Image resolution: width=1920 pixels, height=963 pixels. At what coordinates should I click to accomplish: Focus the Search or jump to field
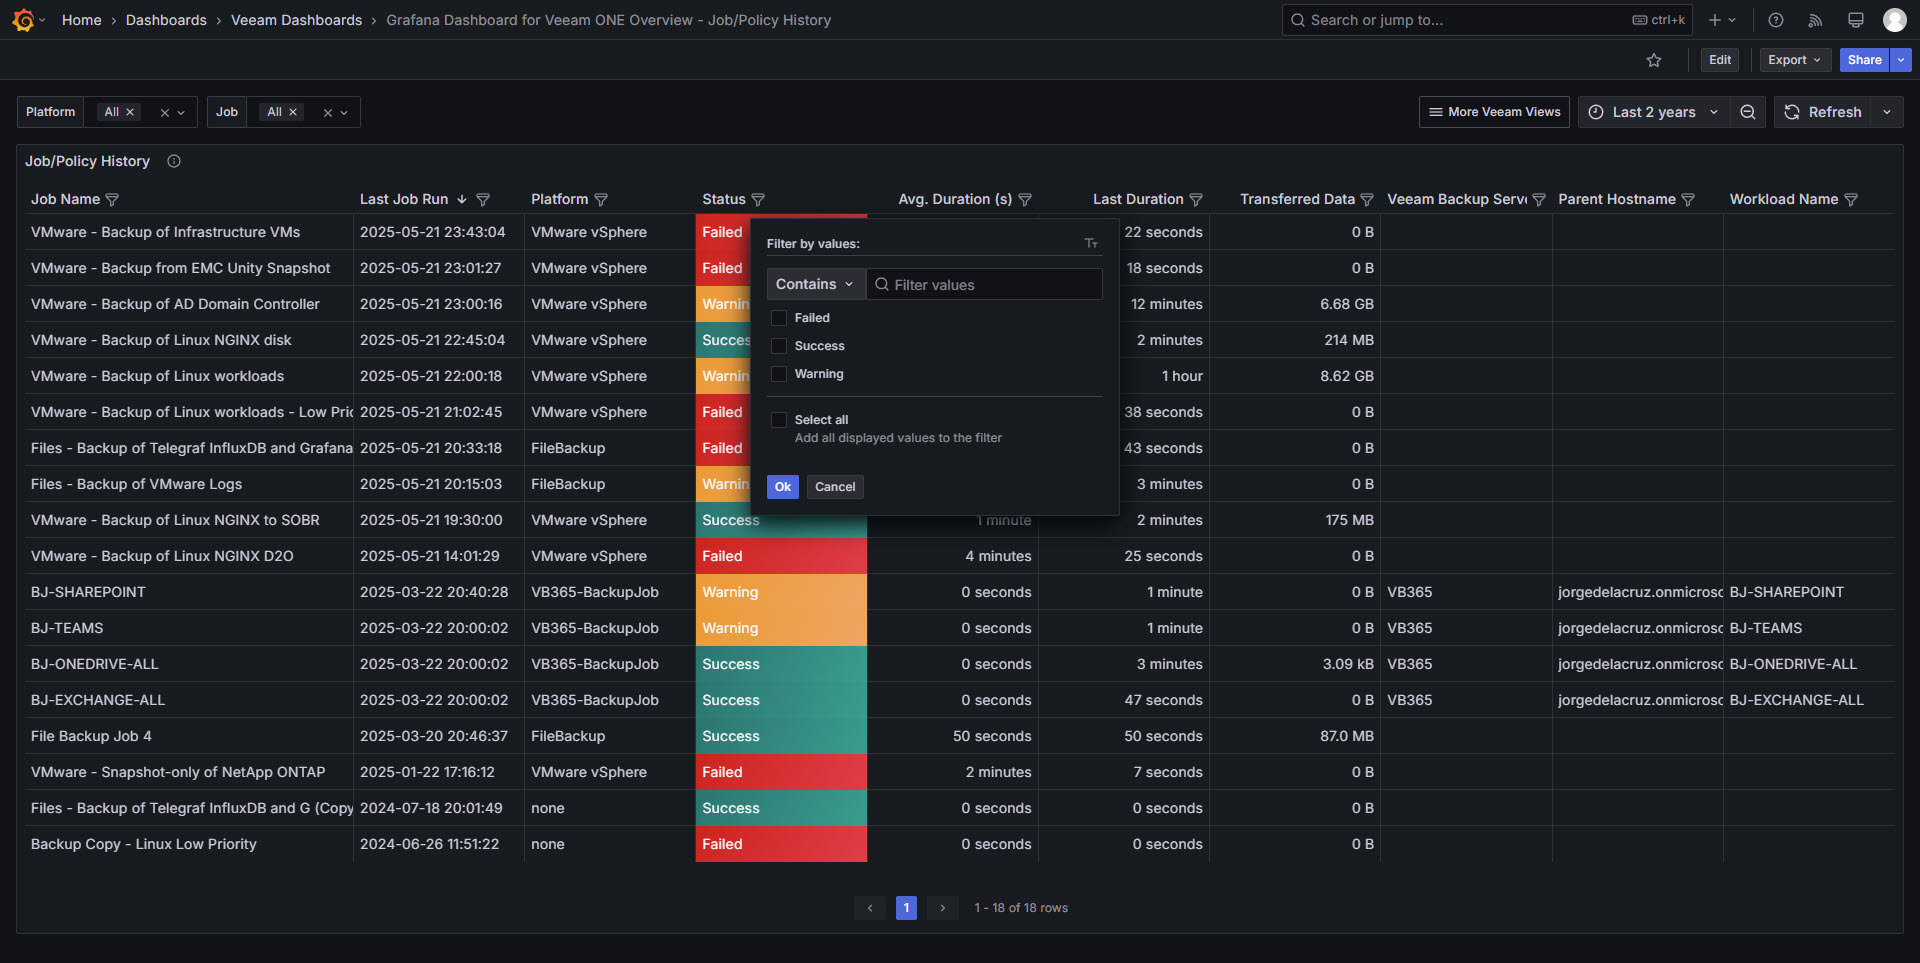(x=1486, y=20)
